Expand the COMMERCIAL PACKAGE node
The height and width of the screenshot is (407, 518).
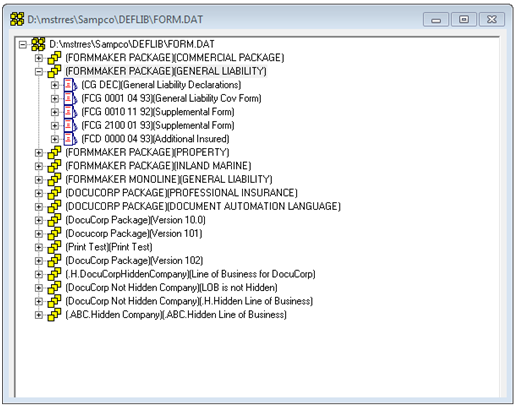click(39, 58)
